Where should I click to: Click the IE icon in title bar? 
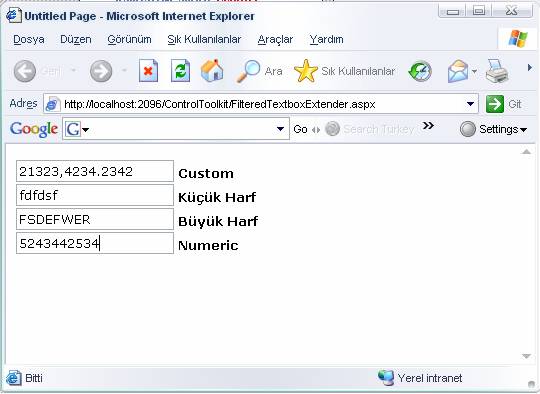coord(14,16)
